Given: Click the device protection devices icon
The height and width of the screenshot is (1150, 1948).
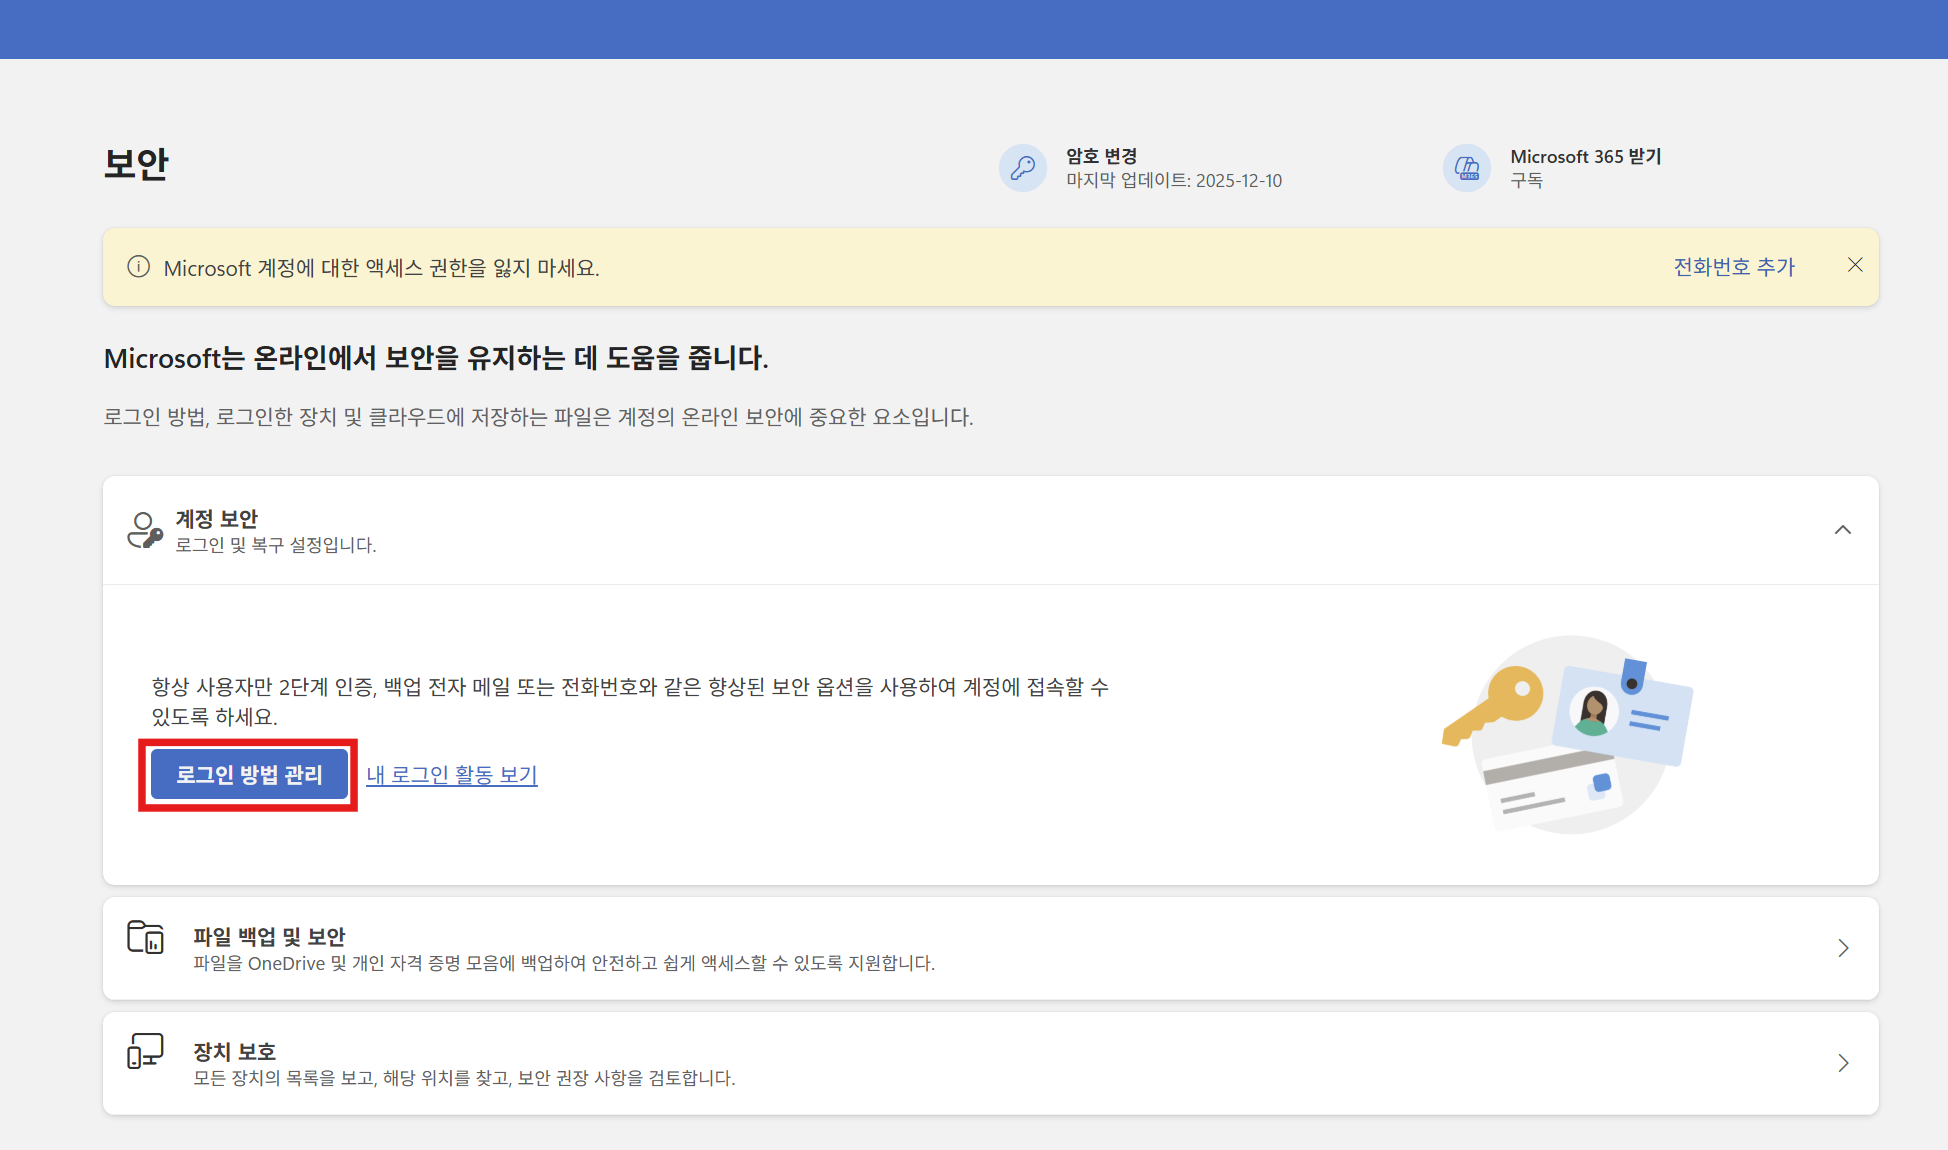Looking at the screenshot, I should tap(145, 1052).
